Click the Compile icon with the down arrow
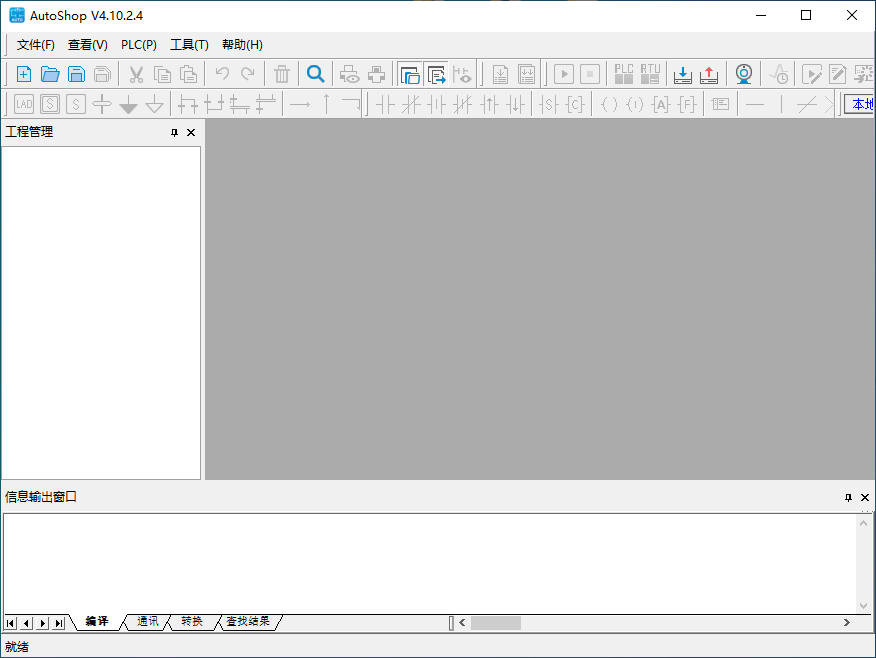876x658 pixels. point(500,74)
